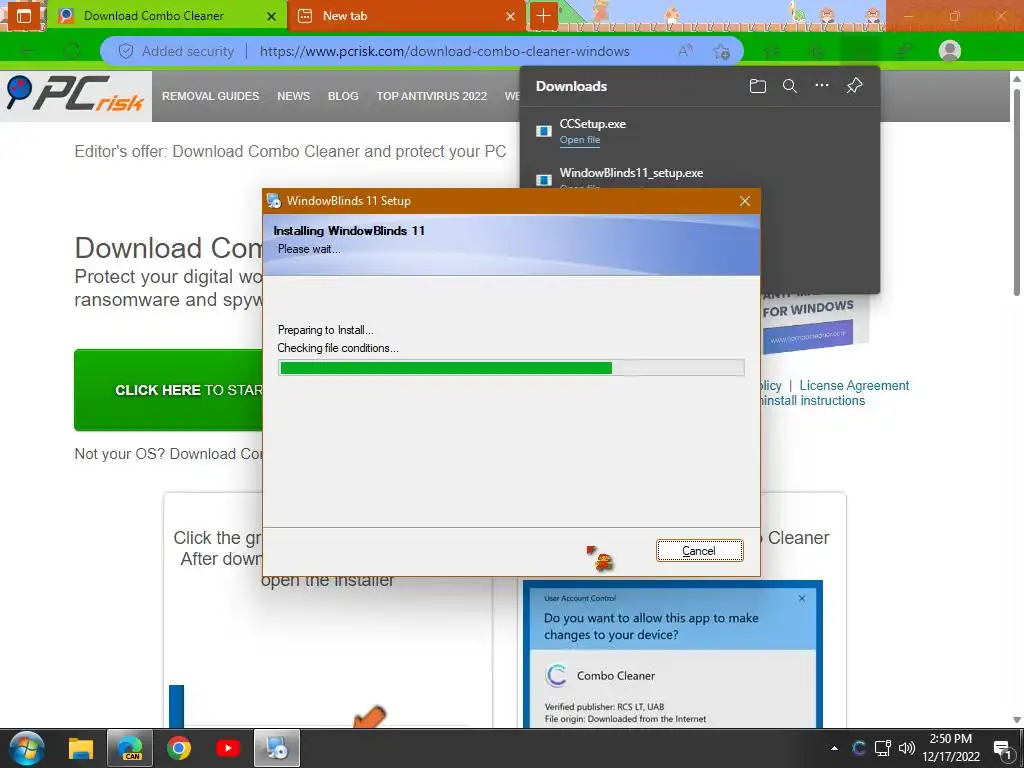This screenshot has height=768, width=1024.
Task: Open downloads folder icon in Downloads panel
Action: coord(758,86)
